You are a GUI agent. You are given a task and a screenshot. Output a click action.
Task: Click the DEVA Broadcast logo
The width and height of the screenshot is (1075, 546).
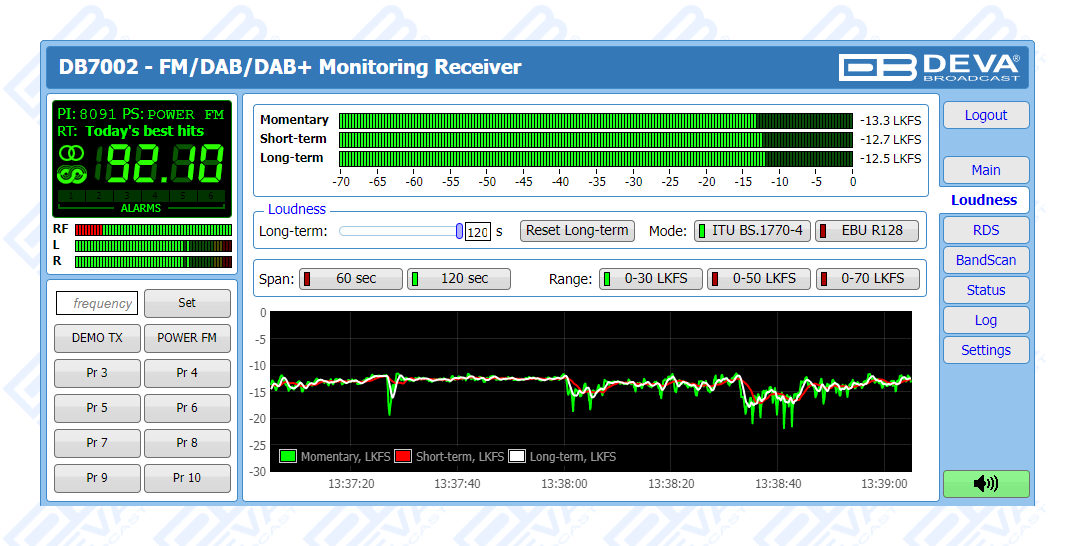(929, 67)
